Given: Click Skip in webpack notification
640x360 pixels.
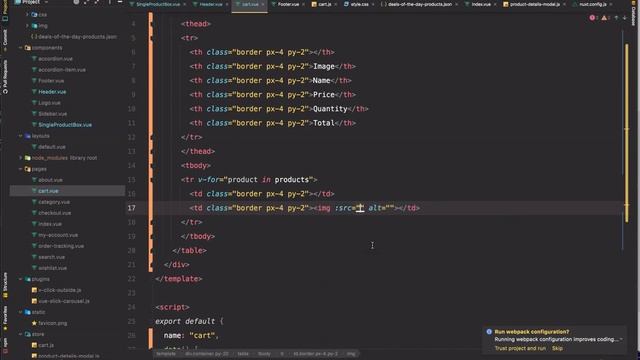Looking at the screenshot, I should point(557,348).
